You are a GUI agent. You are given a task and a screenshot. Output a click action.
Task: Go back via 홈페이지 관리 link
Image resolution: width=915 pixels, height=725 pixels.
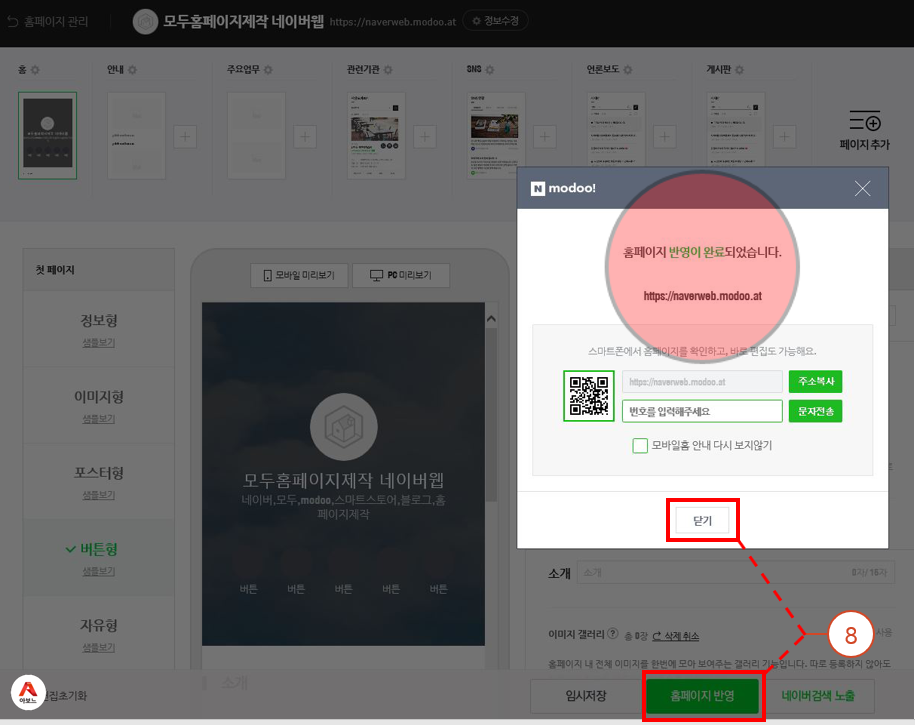click(x=48, y=22)
